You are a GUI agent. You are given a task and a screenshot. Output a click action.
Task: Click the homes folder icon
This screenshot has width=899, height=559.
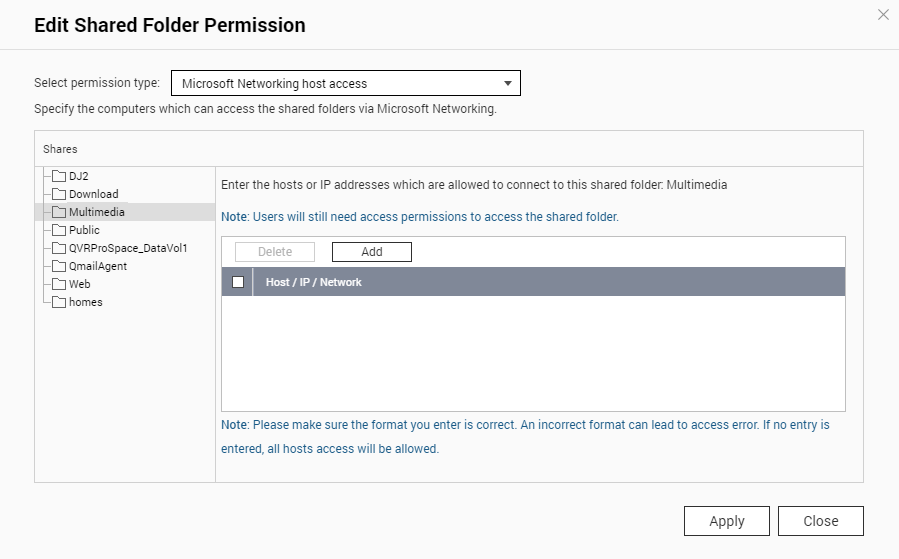pyautogui.click(x=59, y=302)
